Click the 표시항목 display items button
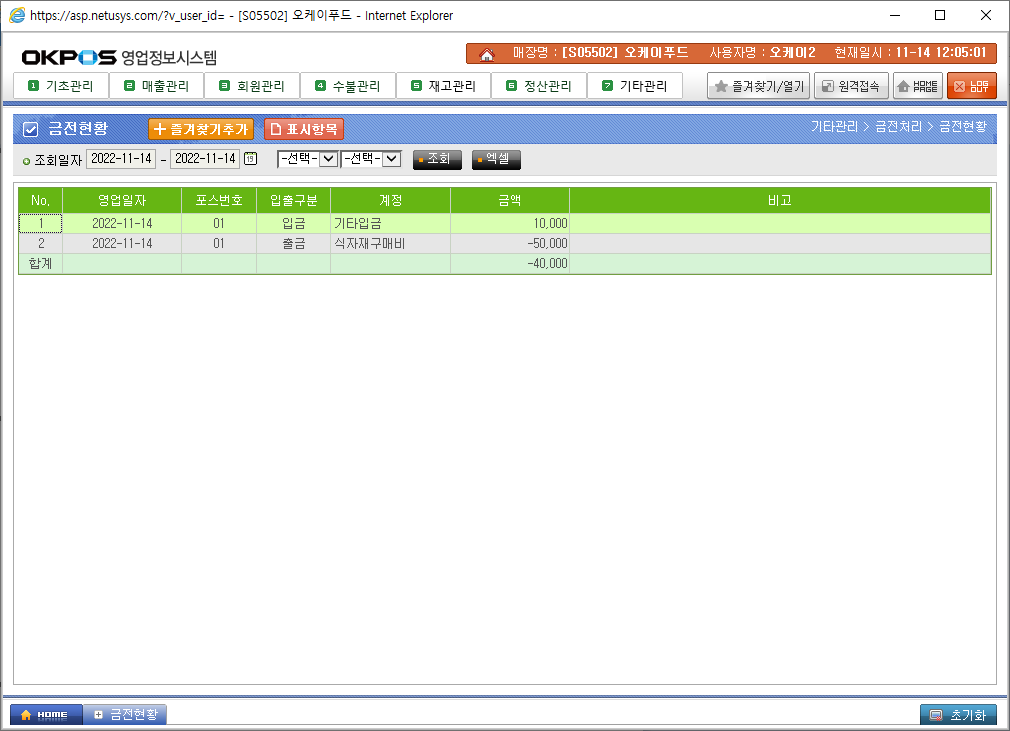Screen dimensions: 1010x731 (x=304, y=129)
